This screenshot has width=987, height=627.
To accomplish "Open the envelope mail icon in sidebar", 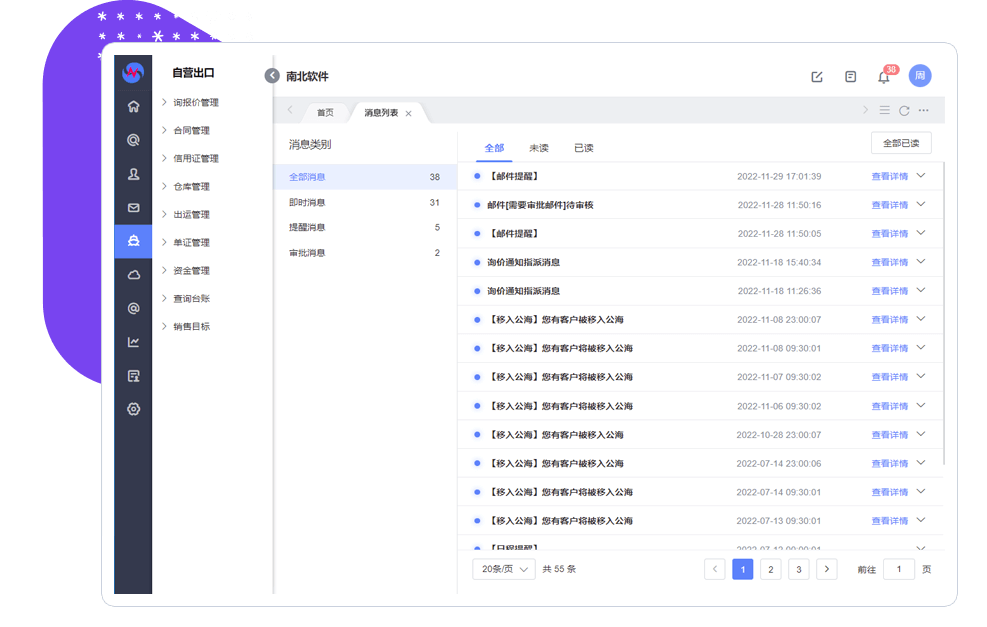I will tap(133, 208).
